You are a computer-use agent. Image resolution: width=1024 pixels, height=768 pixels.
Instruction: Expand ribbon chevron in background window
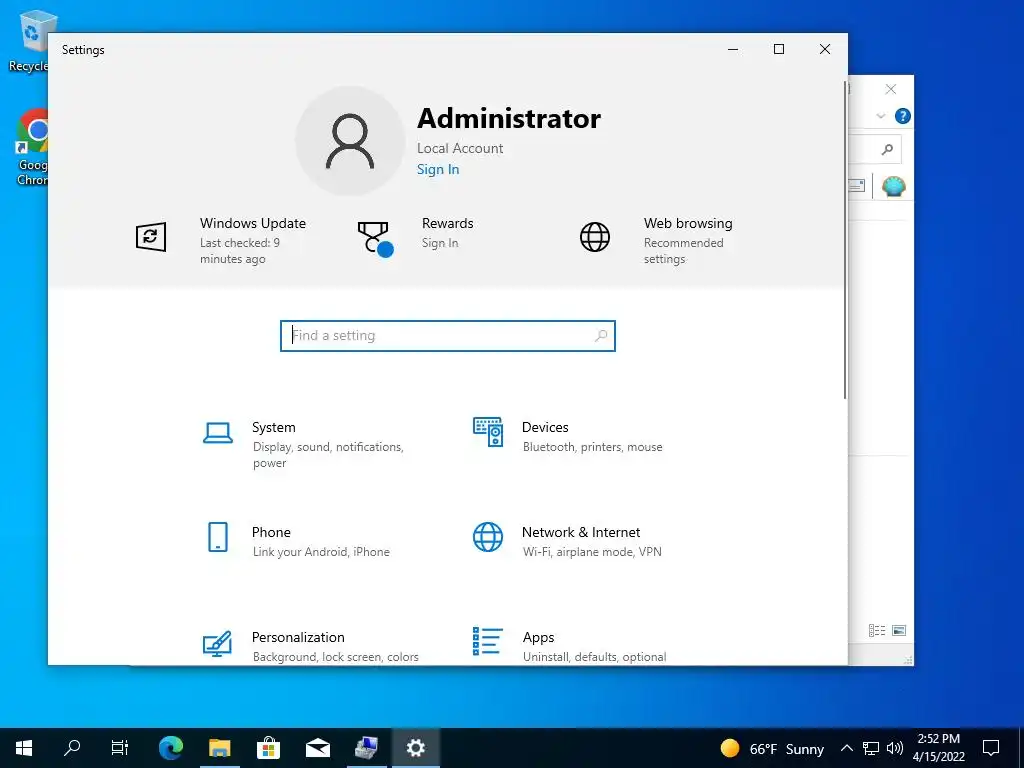[880, 116]
